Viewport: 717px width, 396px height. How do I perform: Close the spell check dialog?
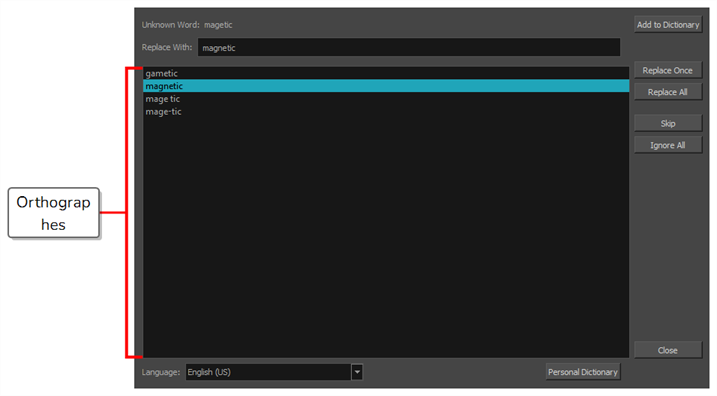[668, 350]
